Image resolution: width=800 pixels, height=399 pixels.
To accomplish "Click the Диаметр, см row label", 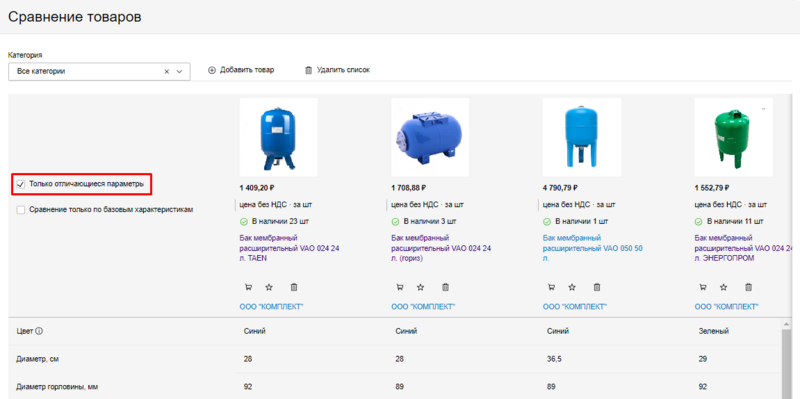I will coord(38,359).
